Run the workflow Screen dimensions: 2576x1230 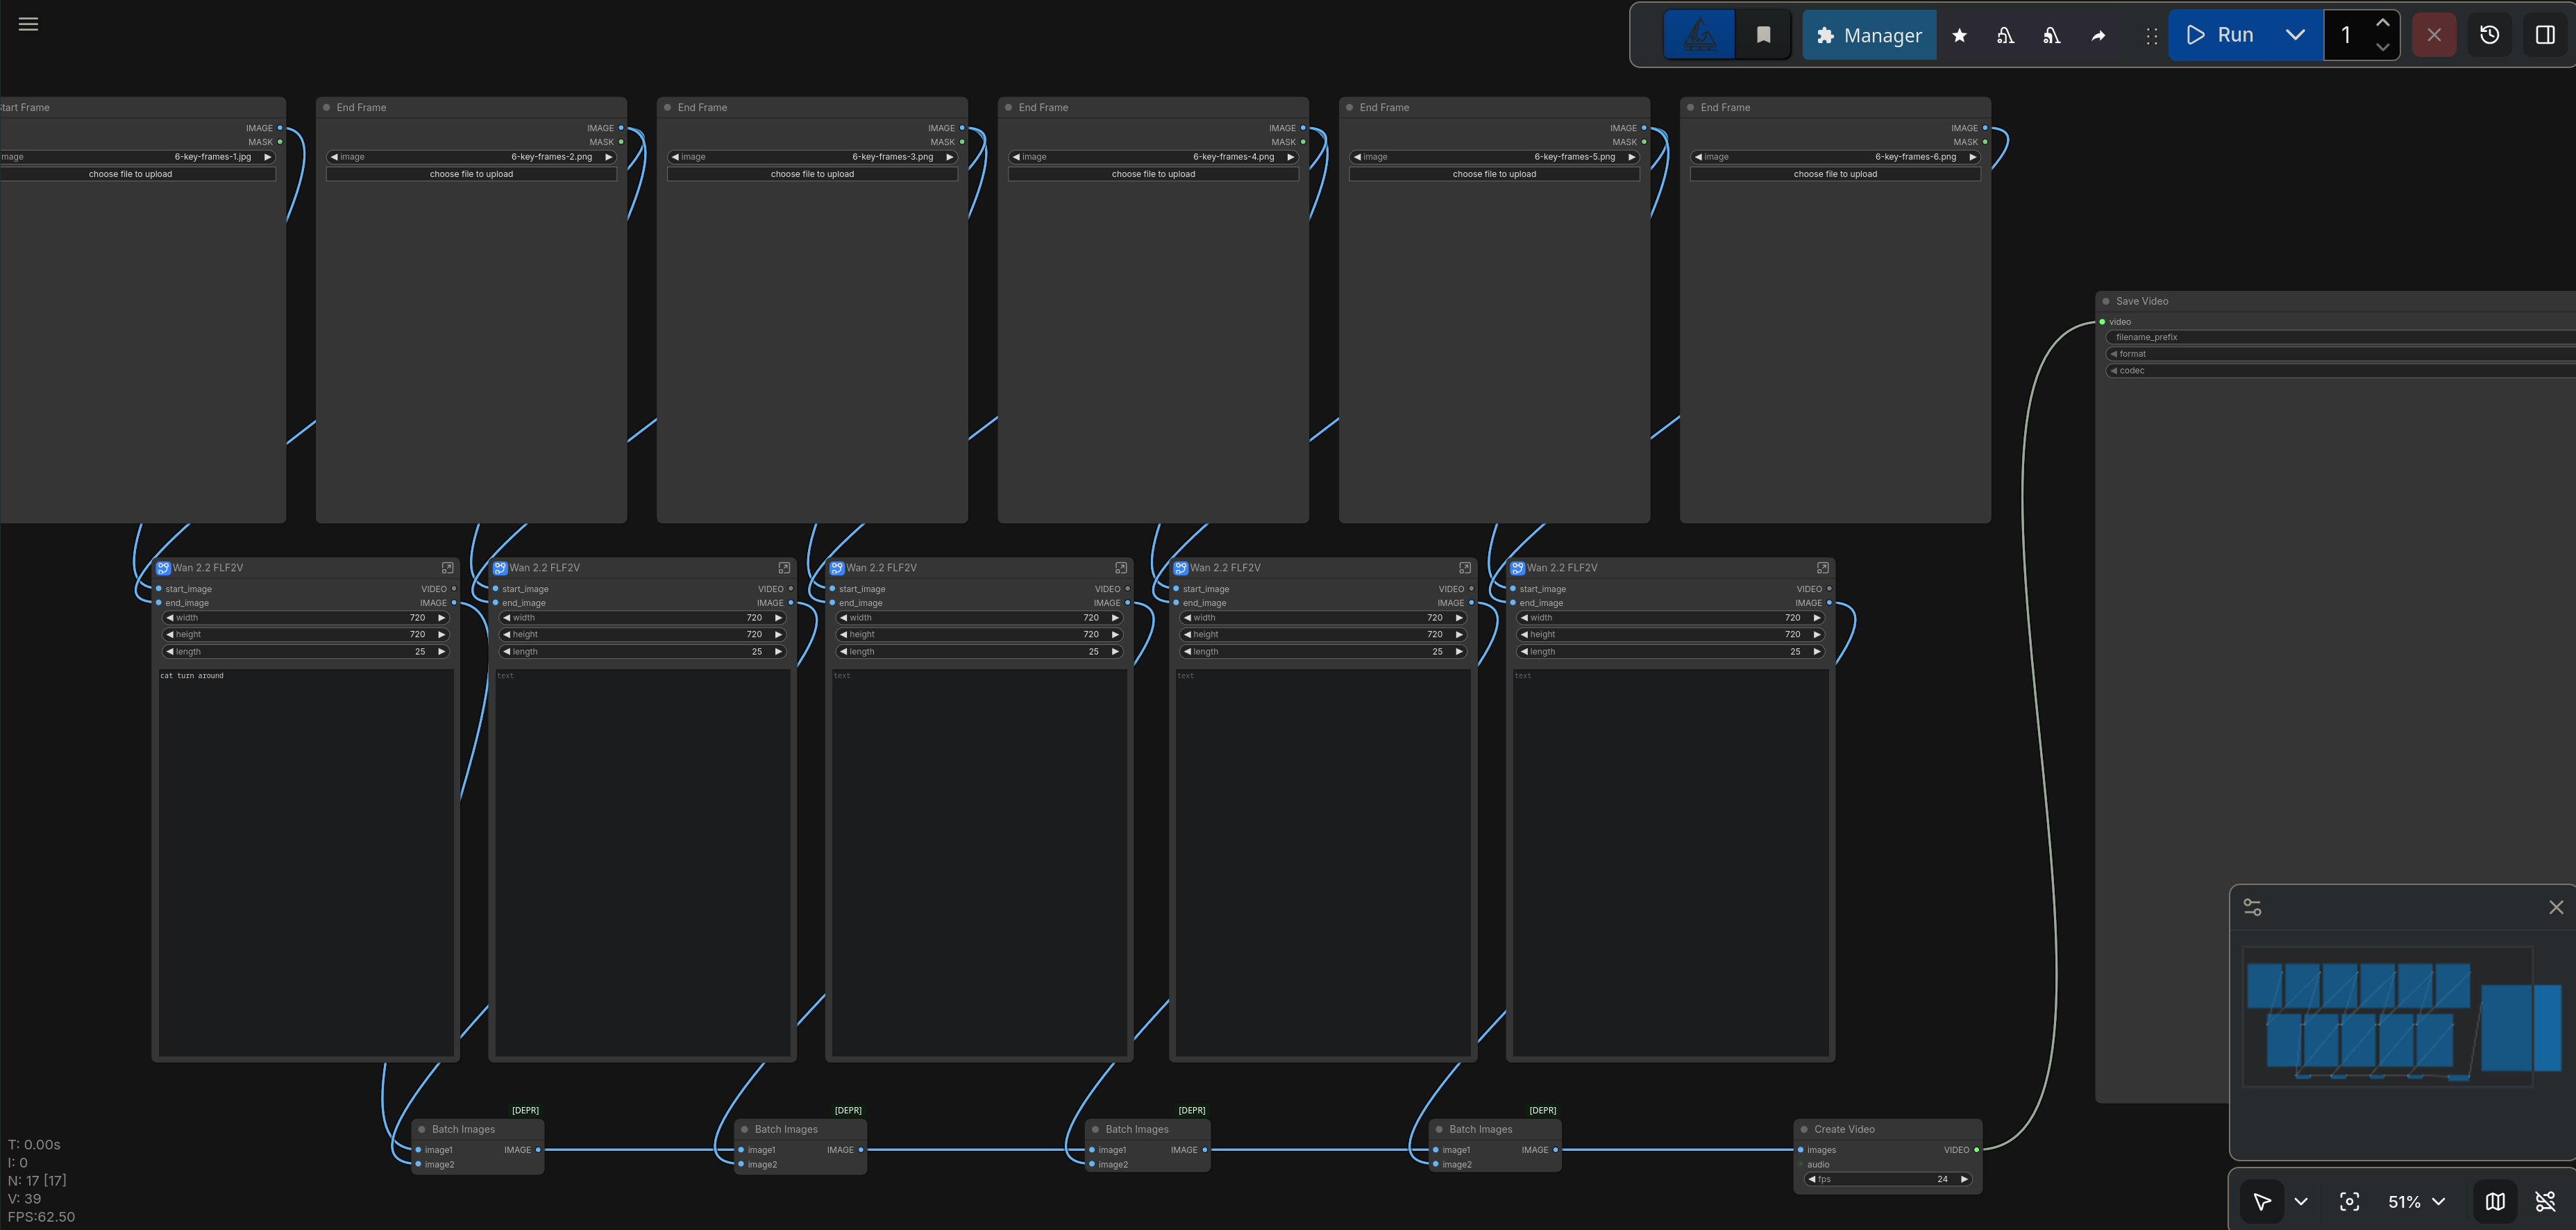coord(2220,35)
